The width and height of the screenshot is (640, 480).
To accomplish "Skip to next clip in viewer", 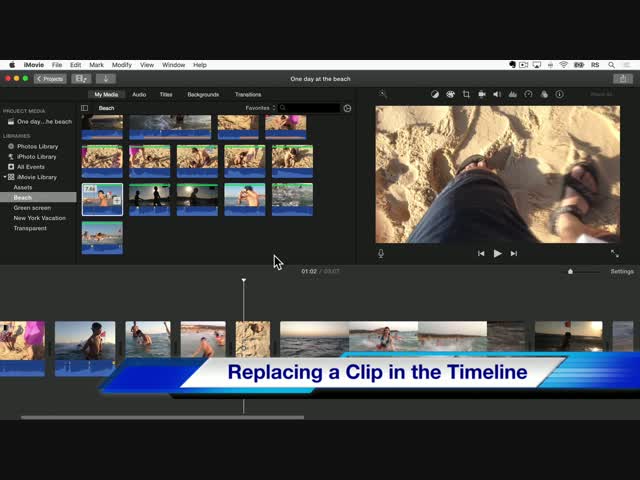I will [x=514, y=253].
